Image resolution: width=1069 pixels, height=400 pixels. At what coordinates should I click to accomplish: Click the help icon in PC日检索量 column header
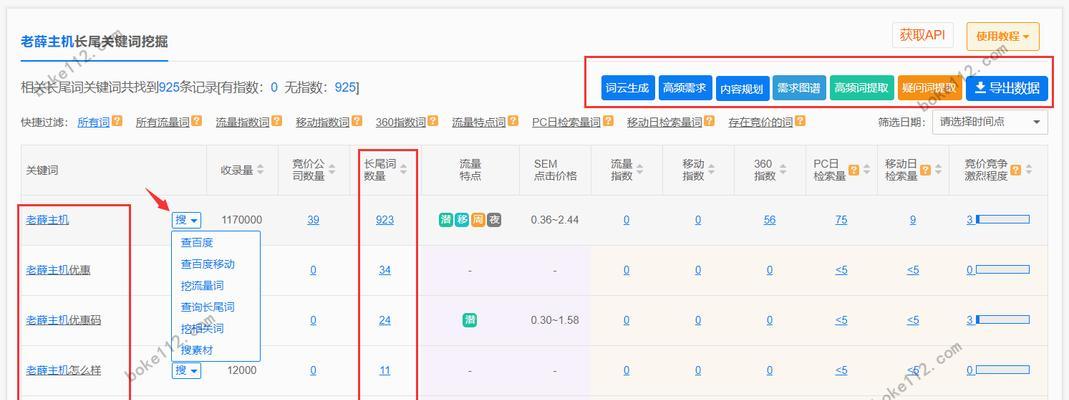[853, 170]
